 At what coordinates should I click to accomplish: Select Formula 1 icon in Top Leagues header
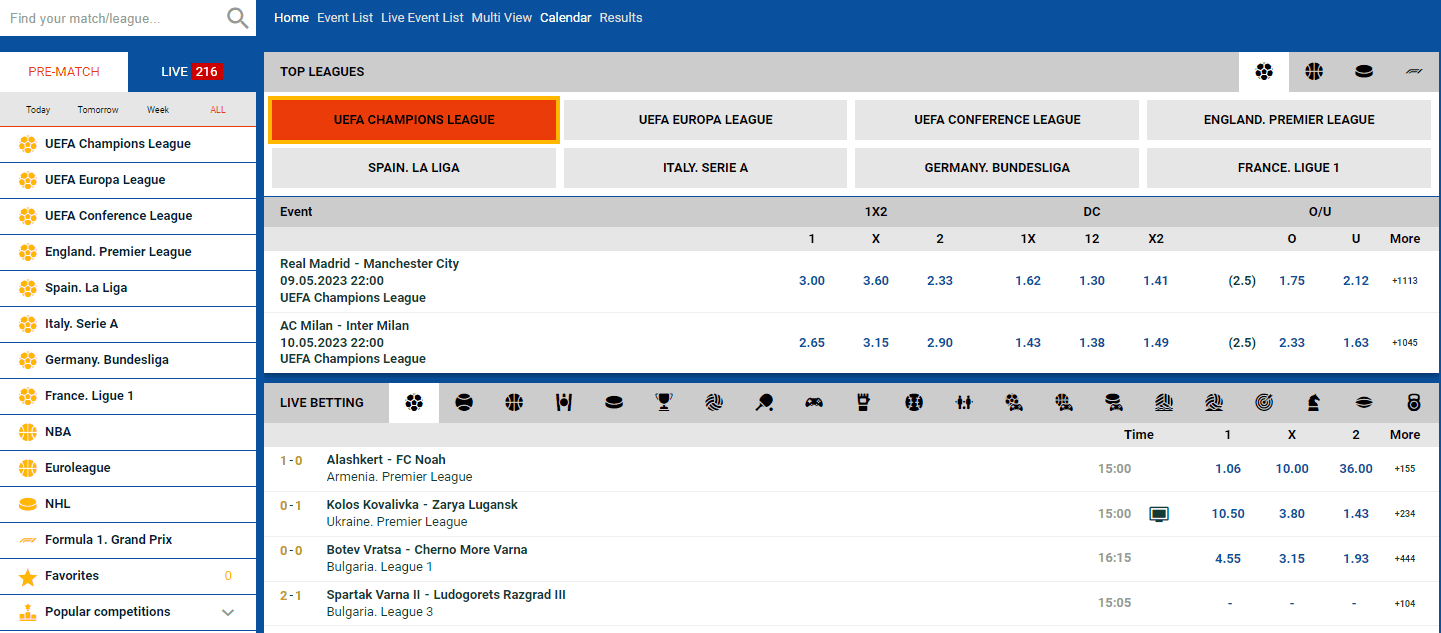pyautogui.click(x=1414, y=71)
